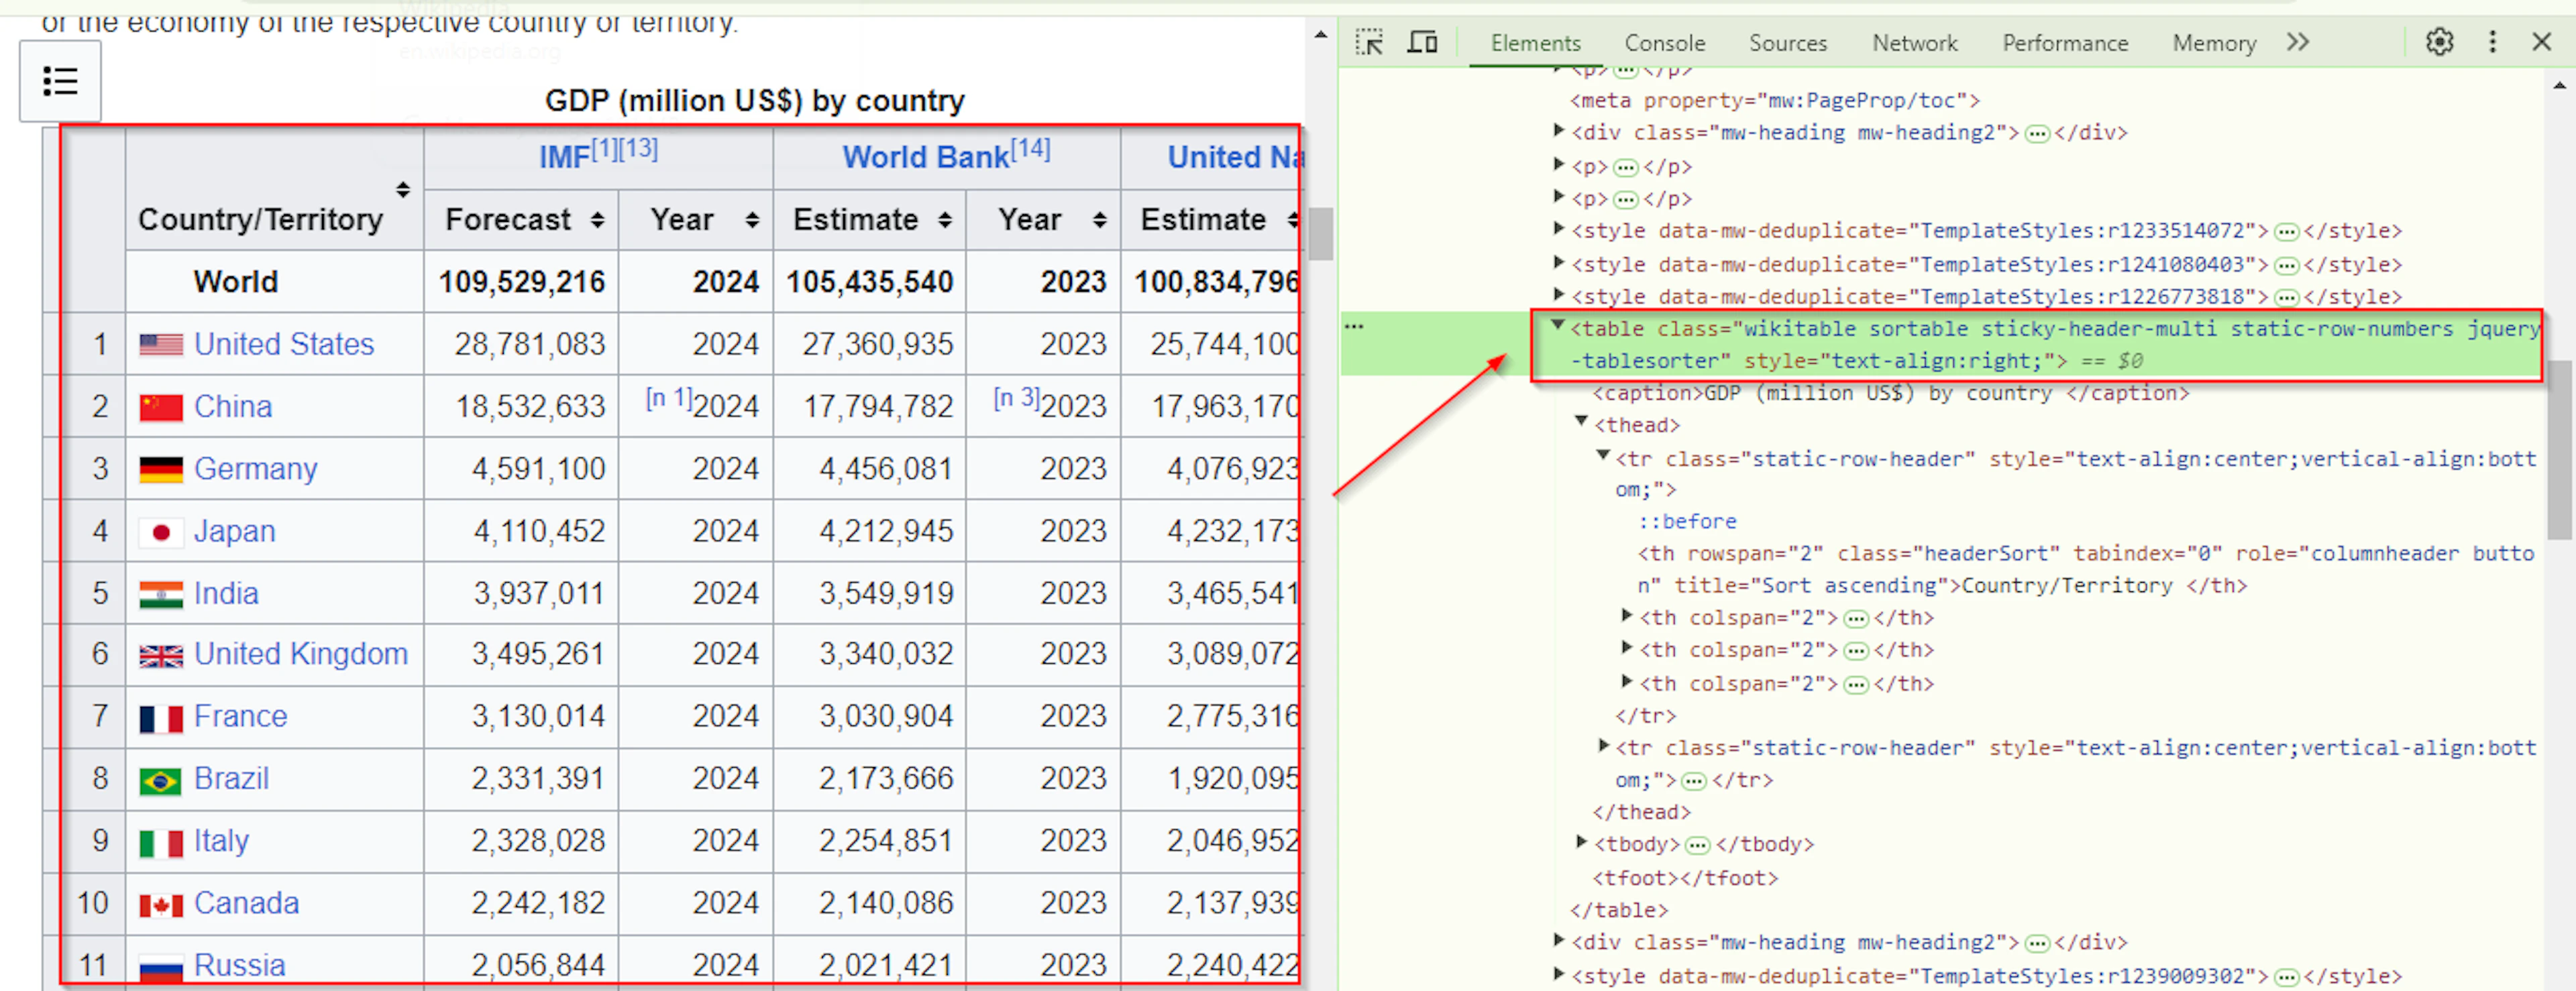2576x991 pixels.
Task: Sort by IMF Forecast column arrows
Action: 597,220
